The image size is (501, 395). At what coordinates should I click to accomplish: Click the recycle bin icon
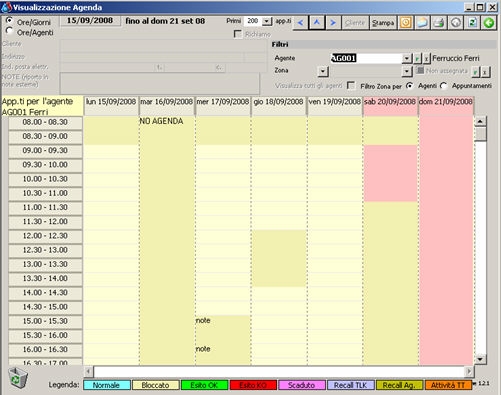click(17, 378)
